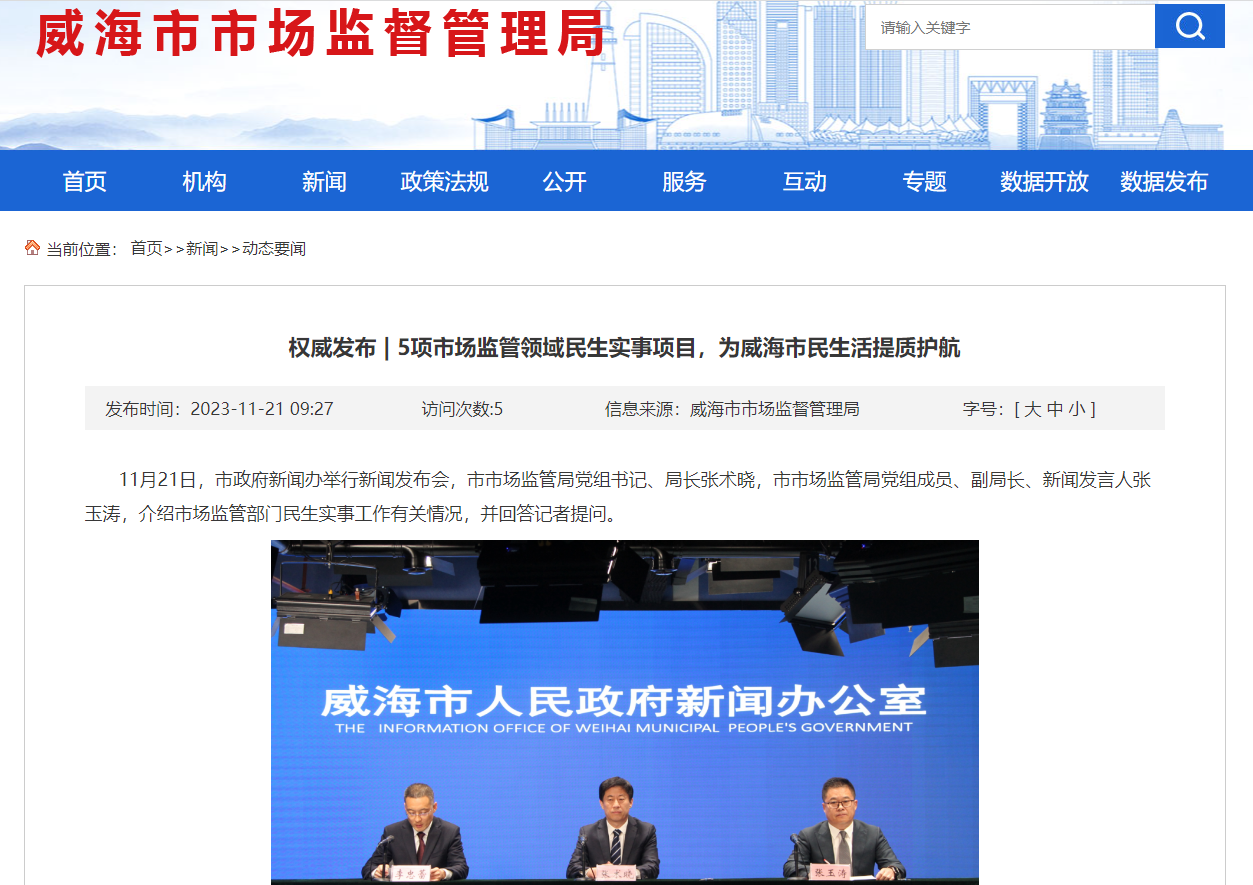
Task: Open the 服务 navigation menu item
Action: coord(684,181)
